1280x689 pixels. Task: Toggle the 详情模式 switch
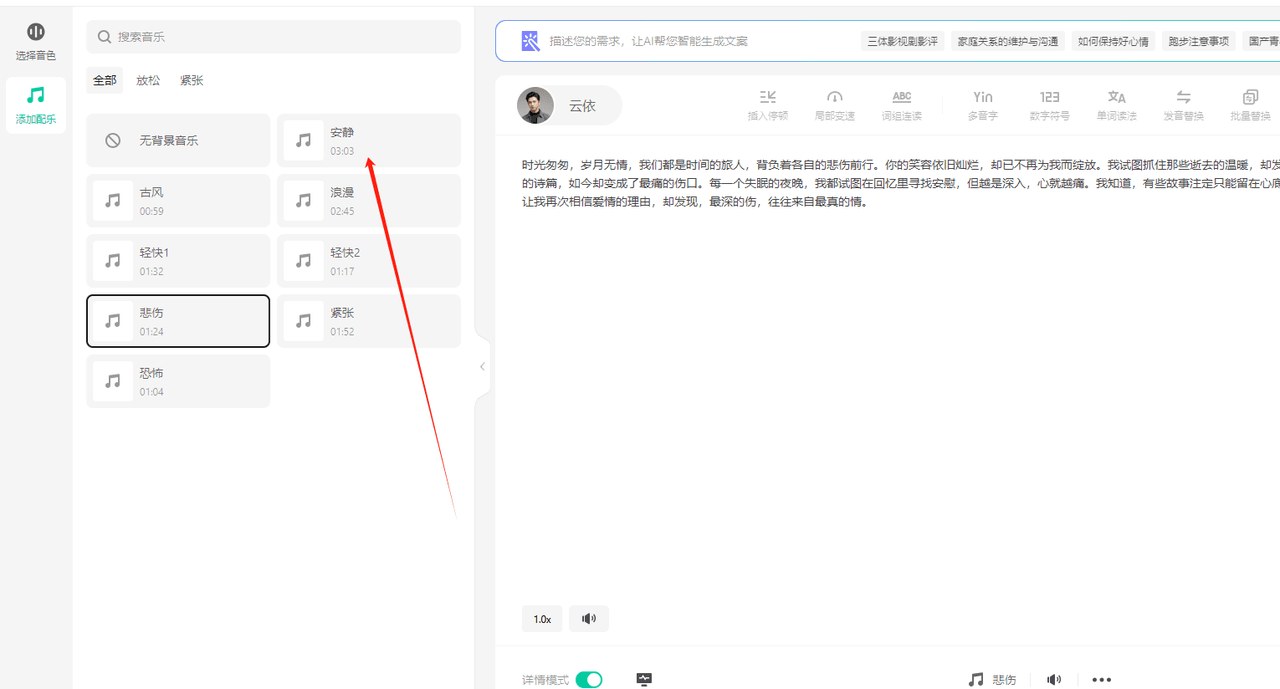coord(589,680)
